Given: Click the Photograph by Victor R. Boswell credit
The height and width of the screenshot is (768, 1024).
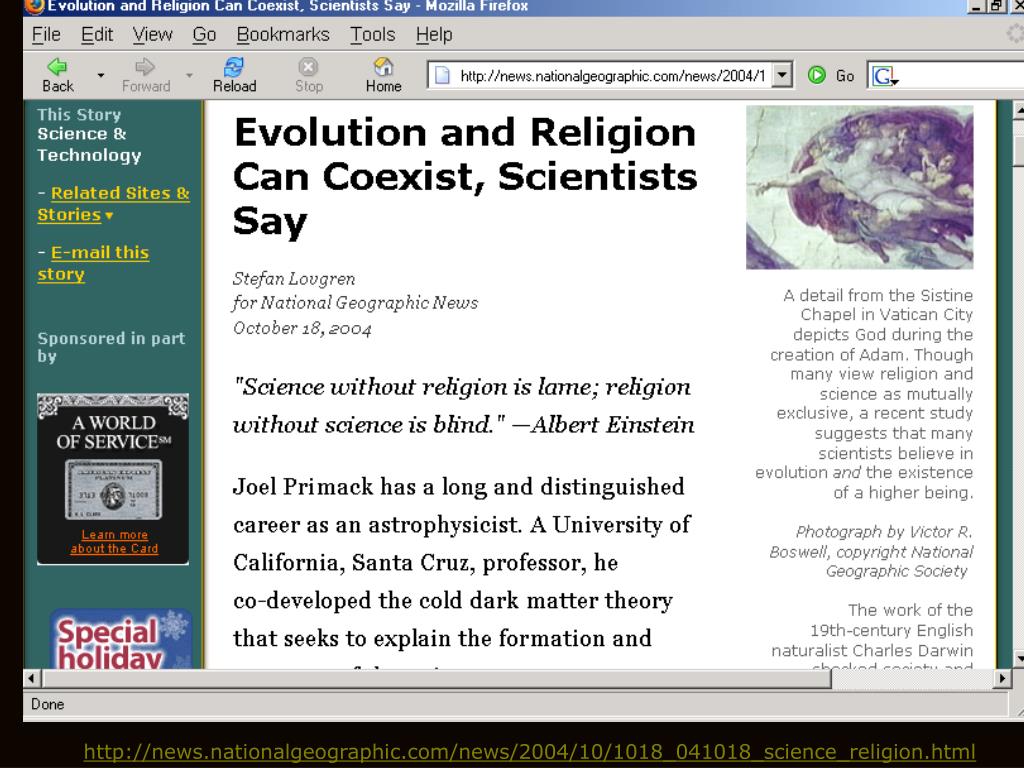Looking at the screenshot, I should point(871,551).
